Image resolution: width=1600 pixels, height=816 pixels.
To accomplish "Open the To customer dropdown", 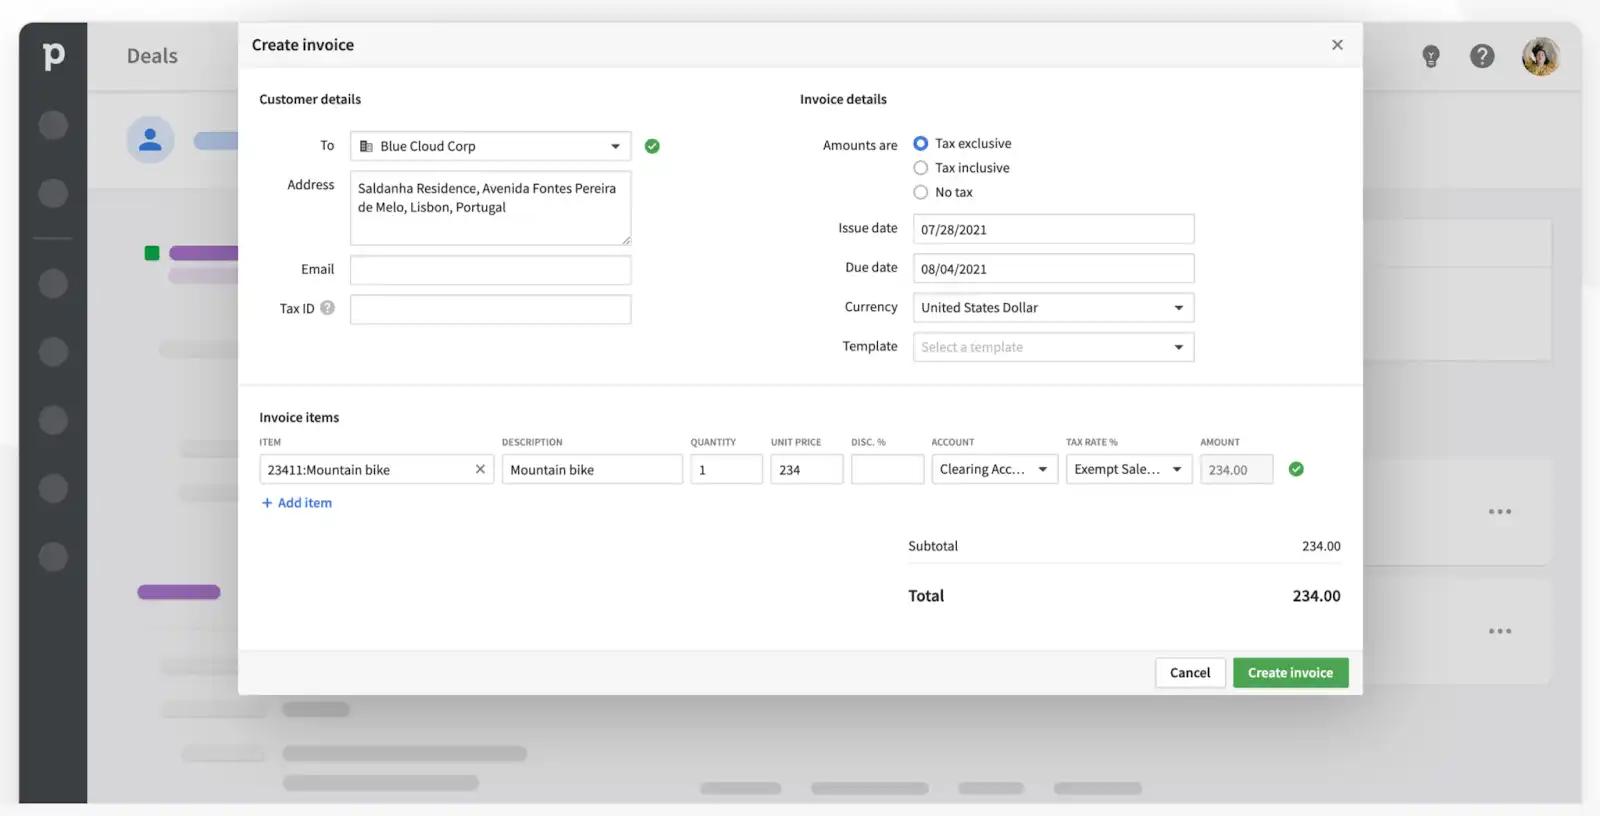I will tap(490, 146).
